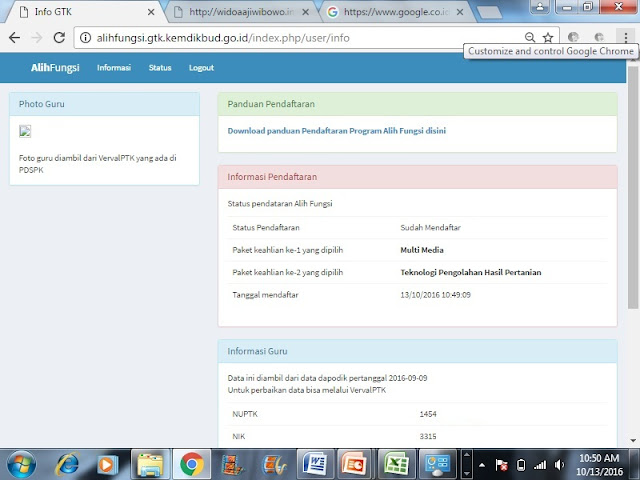Launch Internet Explorer from taskbar
This screenshot has height=480, width=640.
coord(67,464)
